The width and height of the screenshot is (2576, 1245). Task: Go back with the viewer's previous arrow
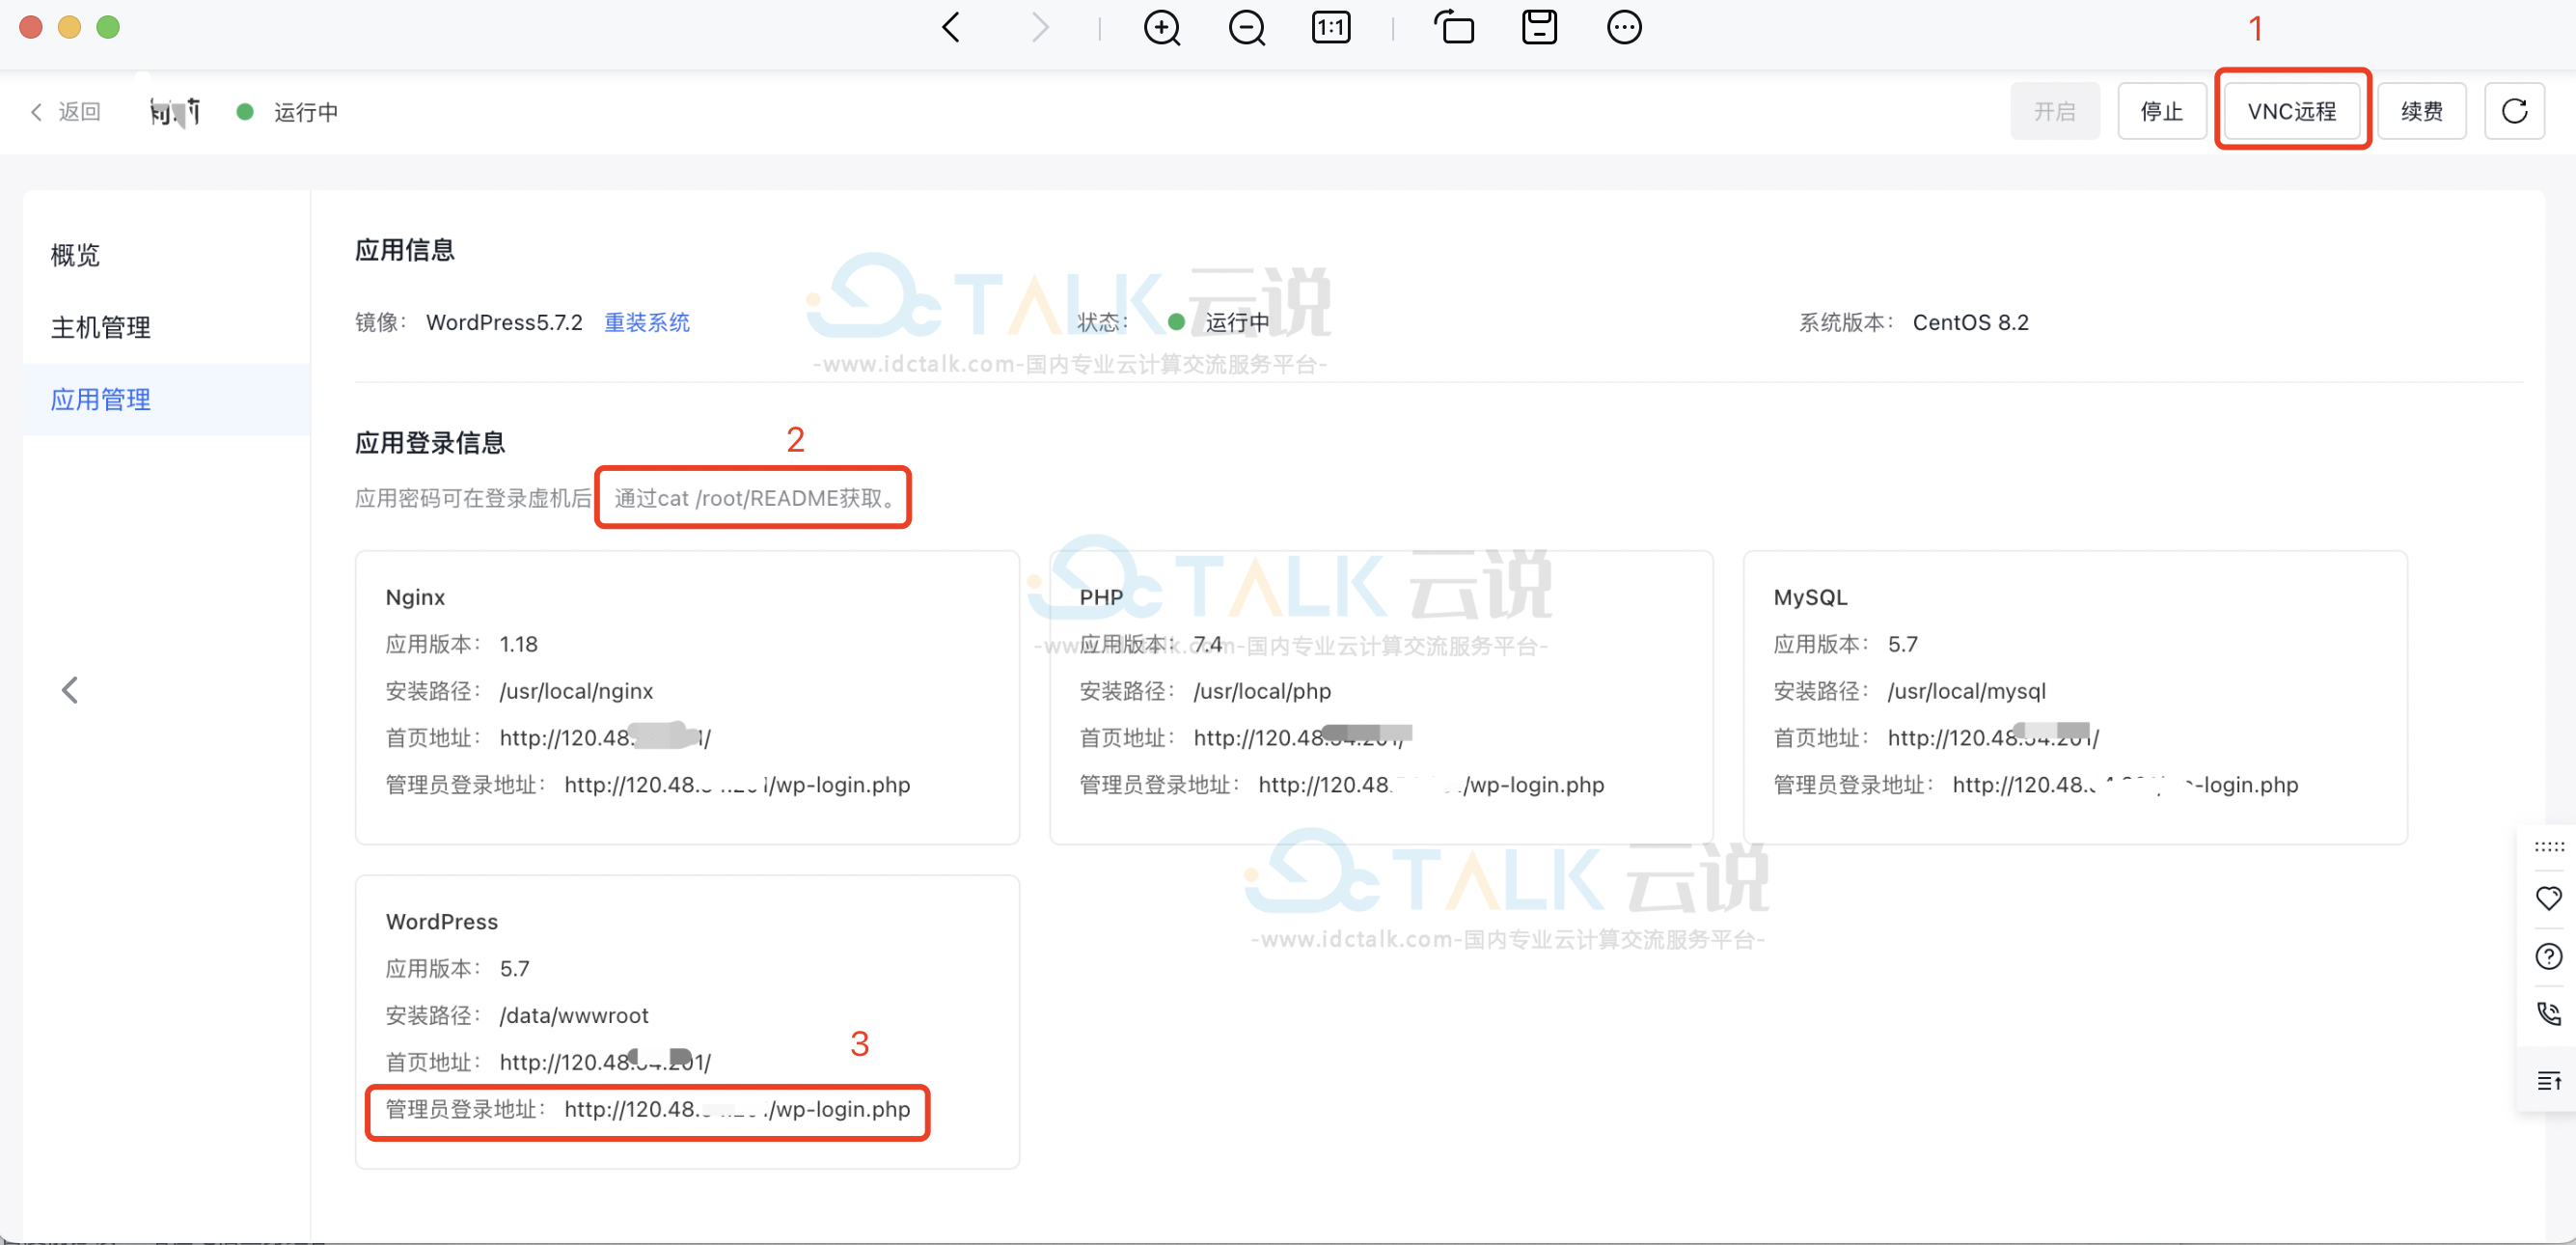[x=951, y=27]
